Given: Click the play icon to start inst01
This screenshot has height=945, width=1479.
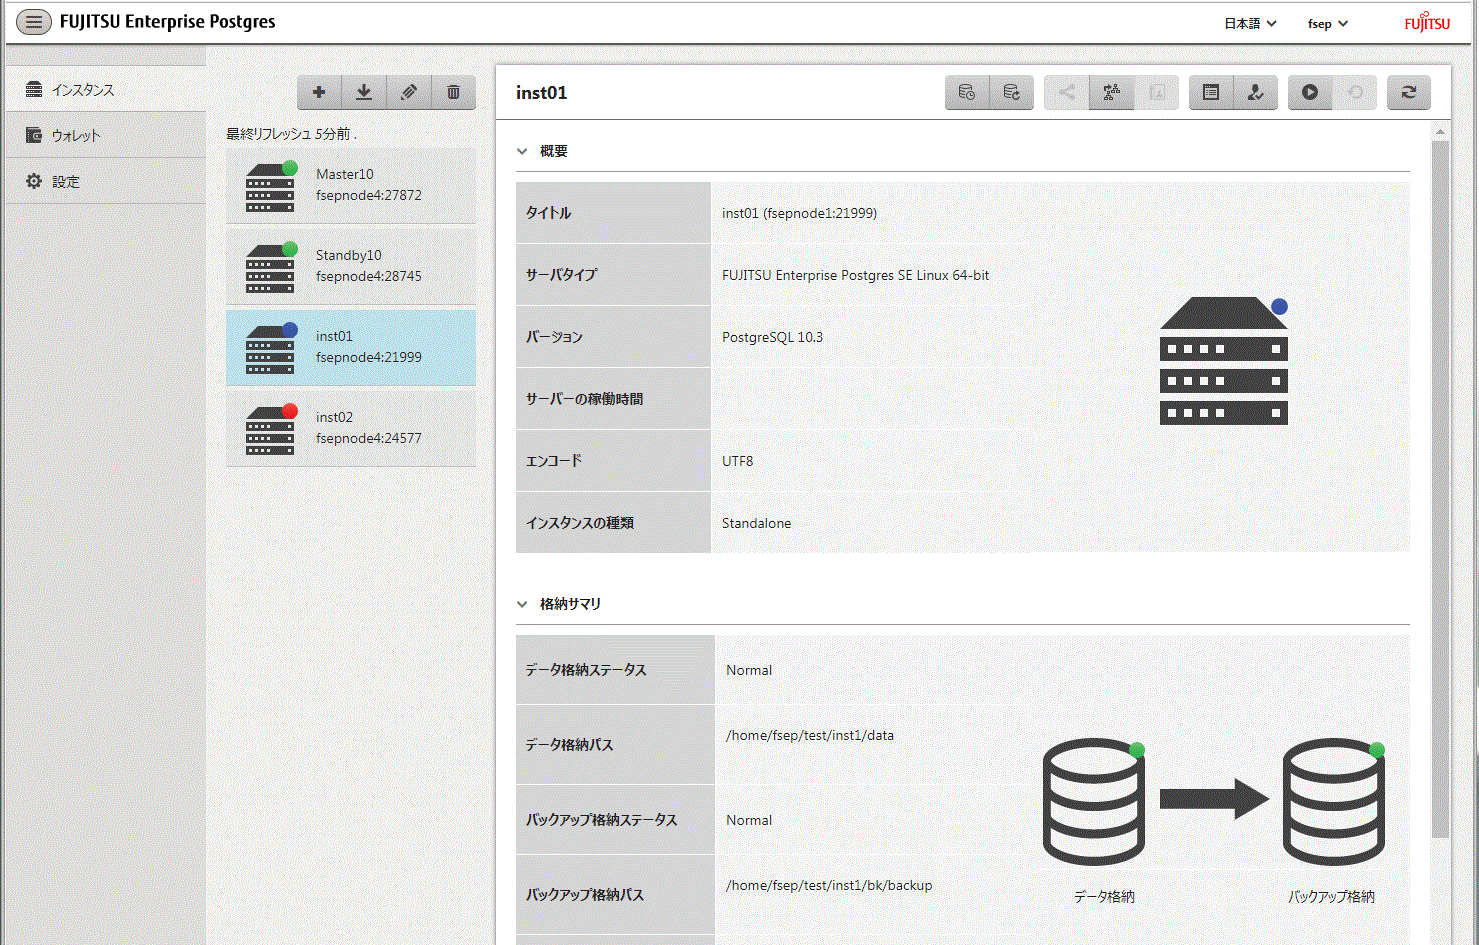Looking at the screenshot, I should 1310,92.
